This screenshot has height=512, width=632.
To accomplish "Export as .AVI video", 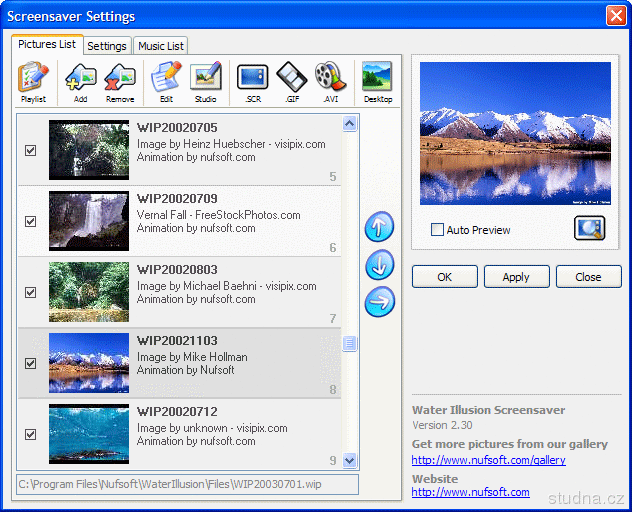I will tap(329, 82).
